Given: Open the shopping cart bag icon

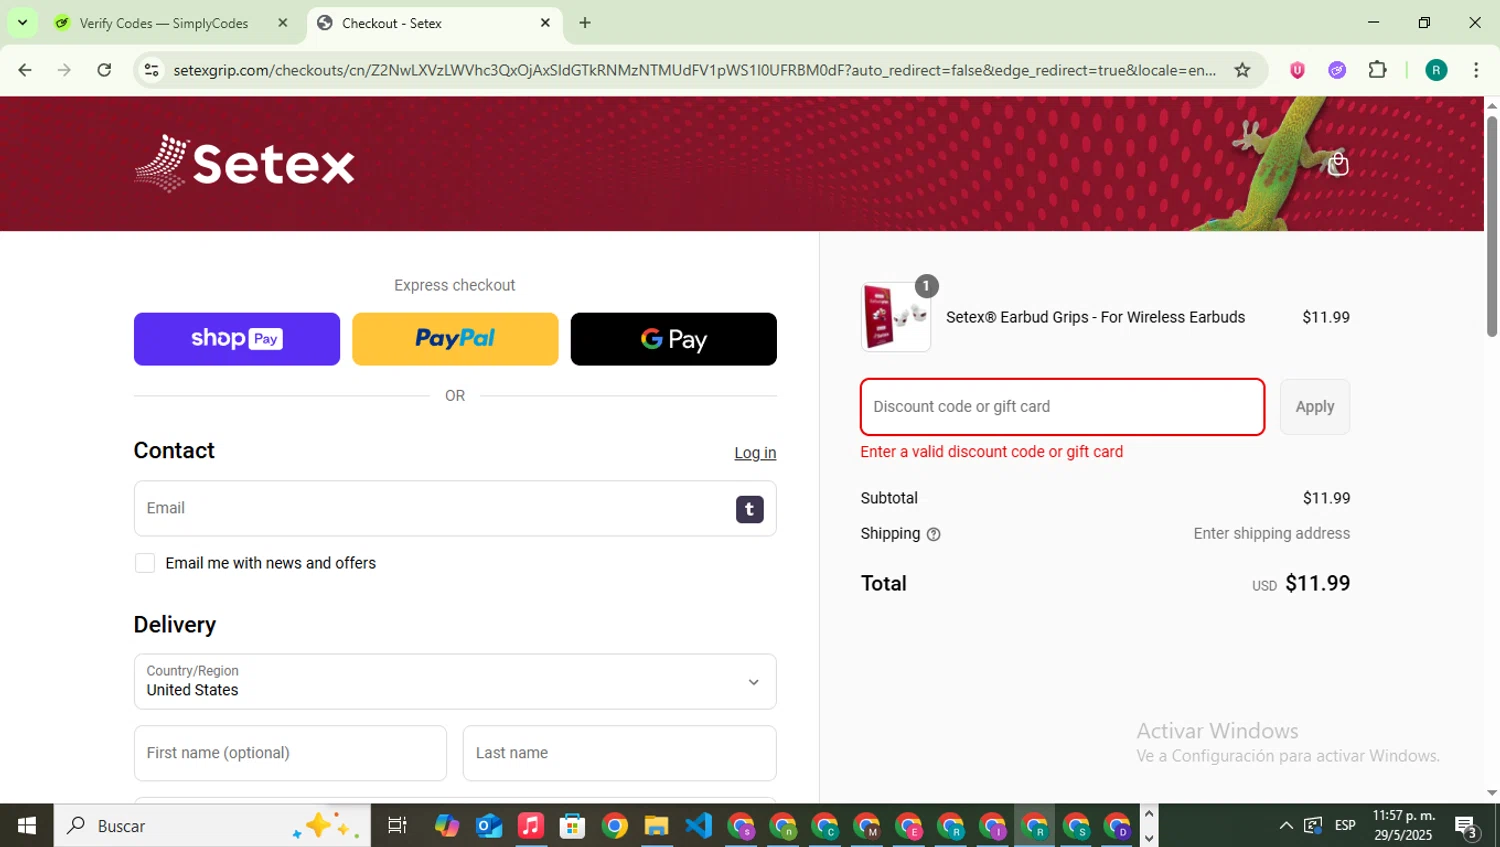Looking at the screenshot, I should click(1338, 163).
